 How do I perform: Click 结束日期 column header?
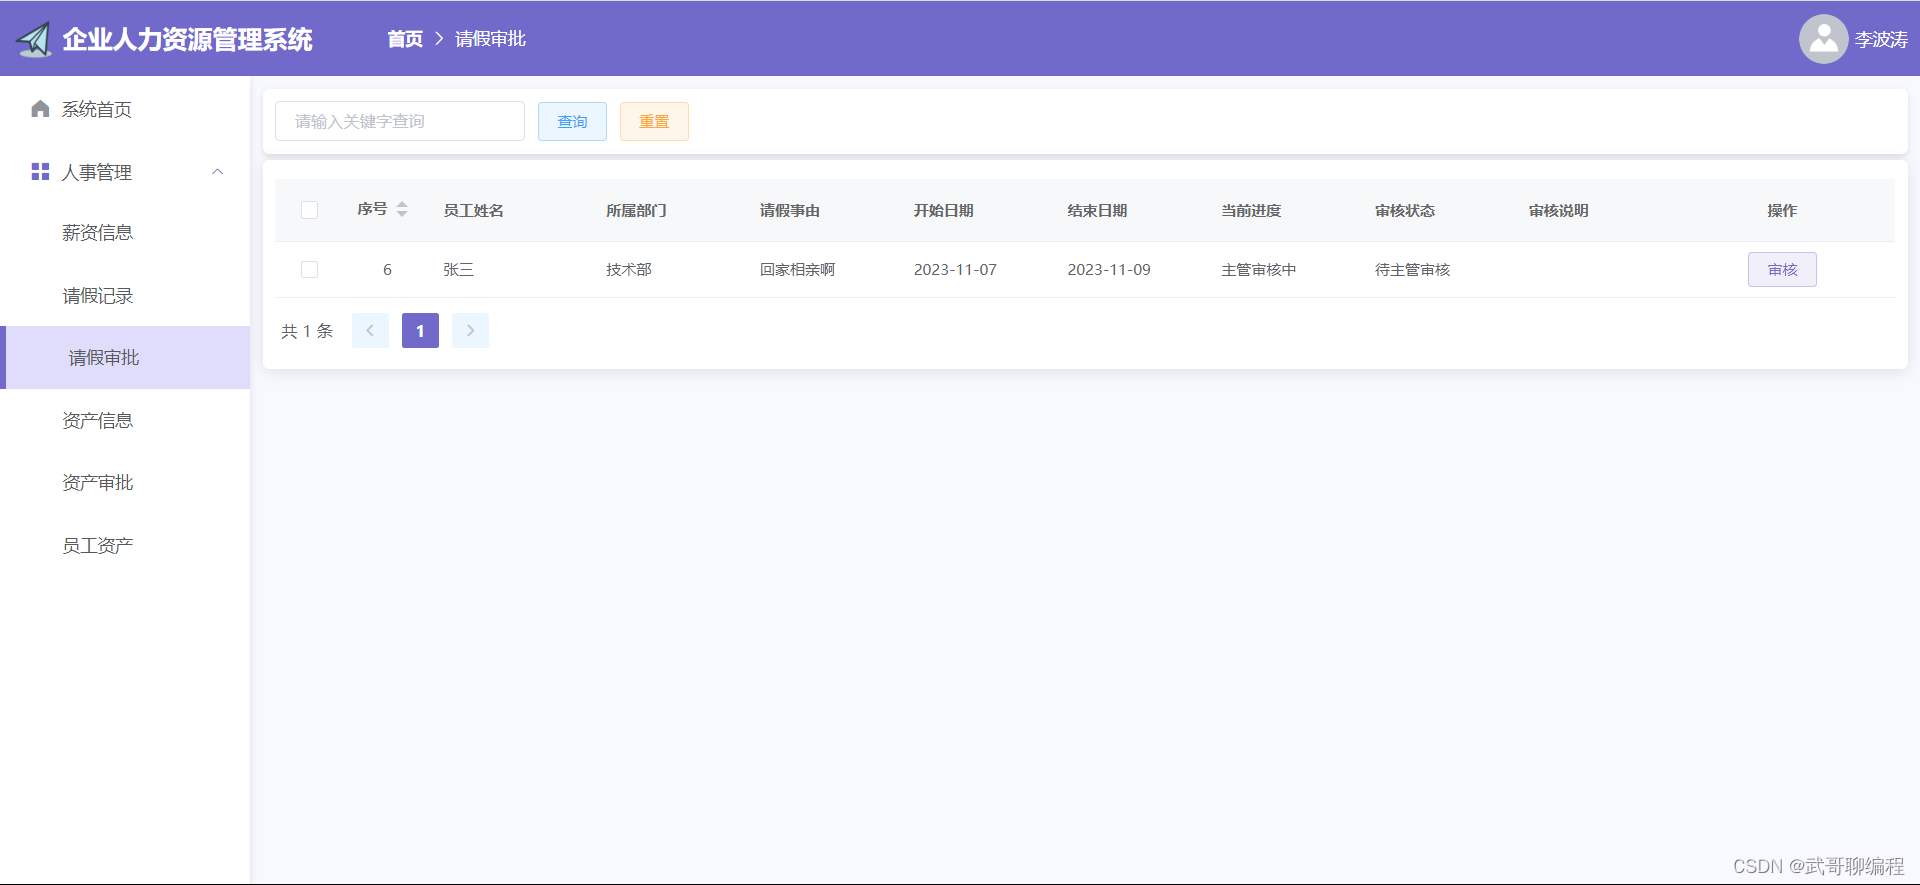[1097, 210]
